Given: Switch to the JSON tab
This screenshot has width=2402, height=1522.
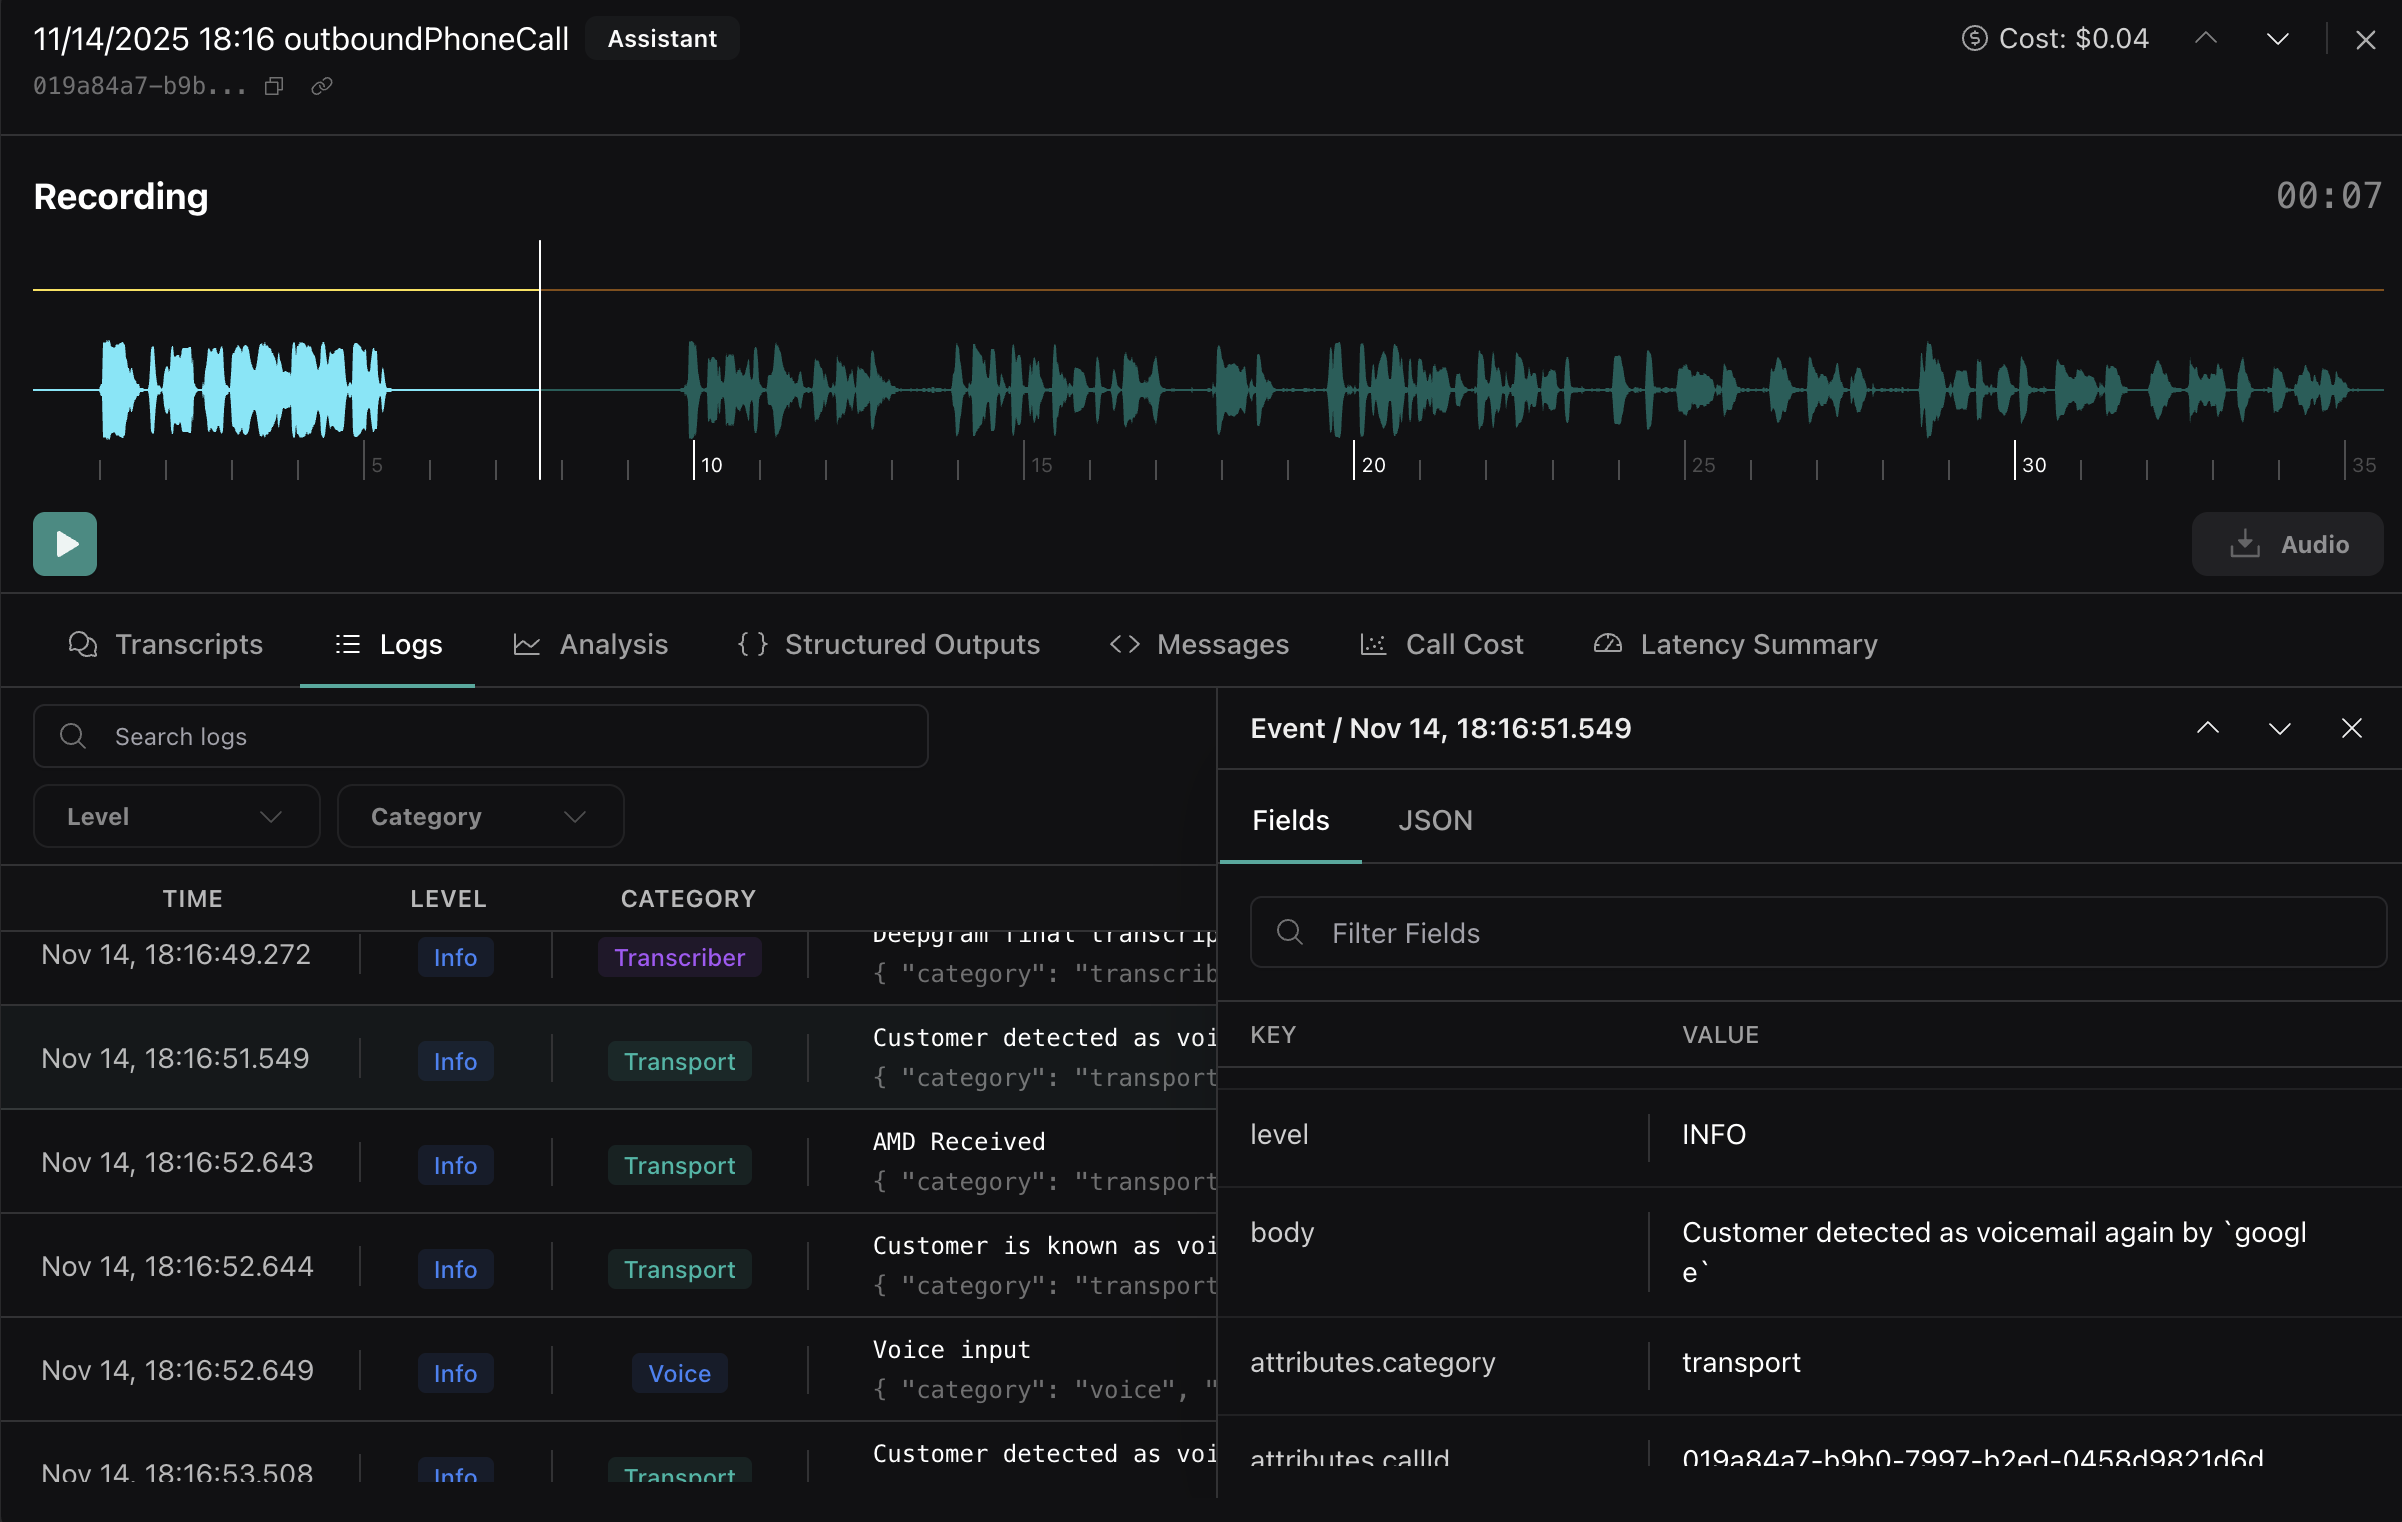Looking at the screenshot, I should click(x=1435, y=820).
